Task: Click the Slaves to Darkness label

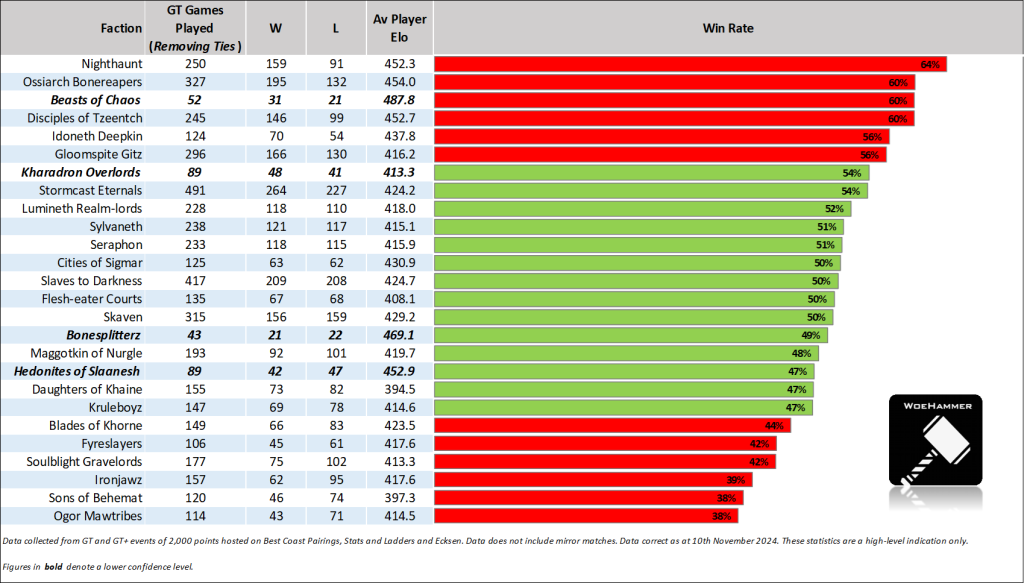Action: pos(91,281)
